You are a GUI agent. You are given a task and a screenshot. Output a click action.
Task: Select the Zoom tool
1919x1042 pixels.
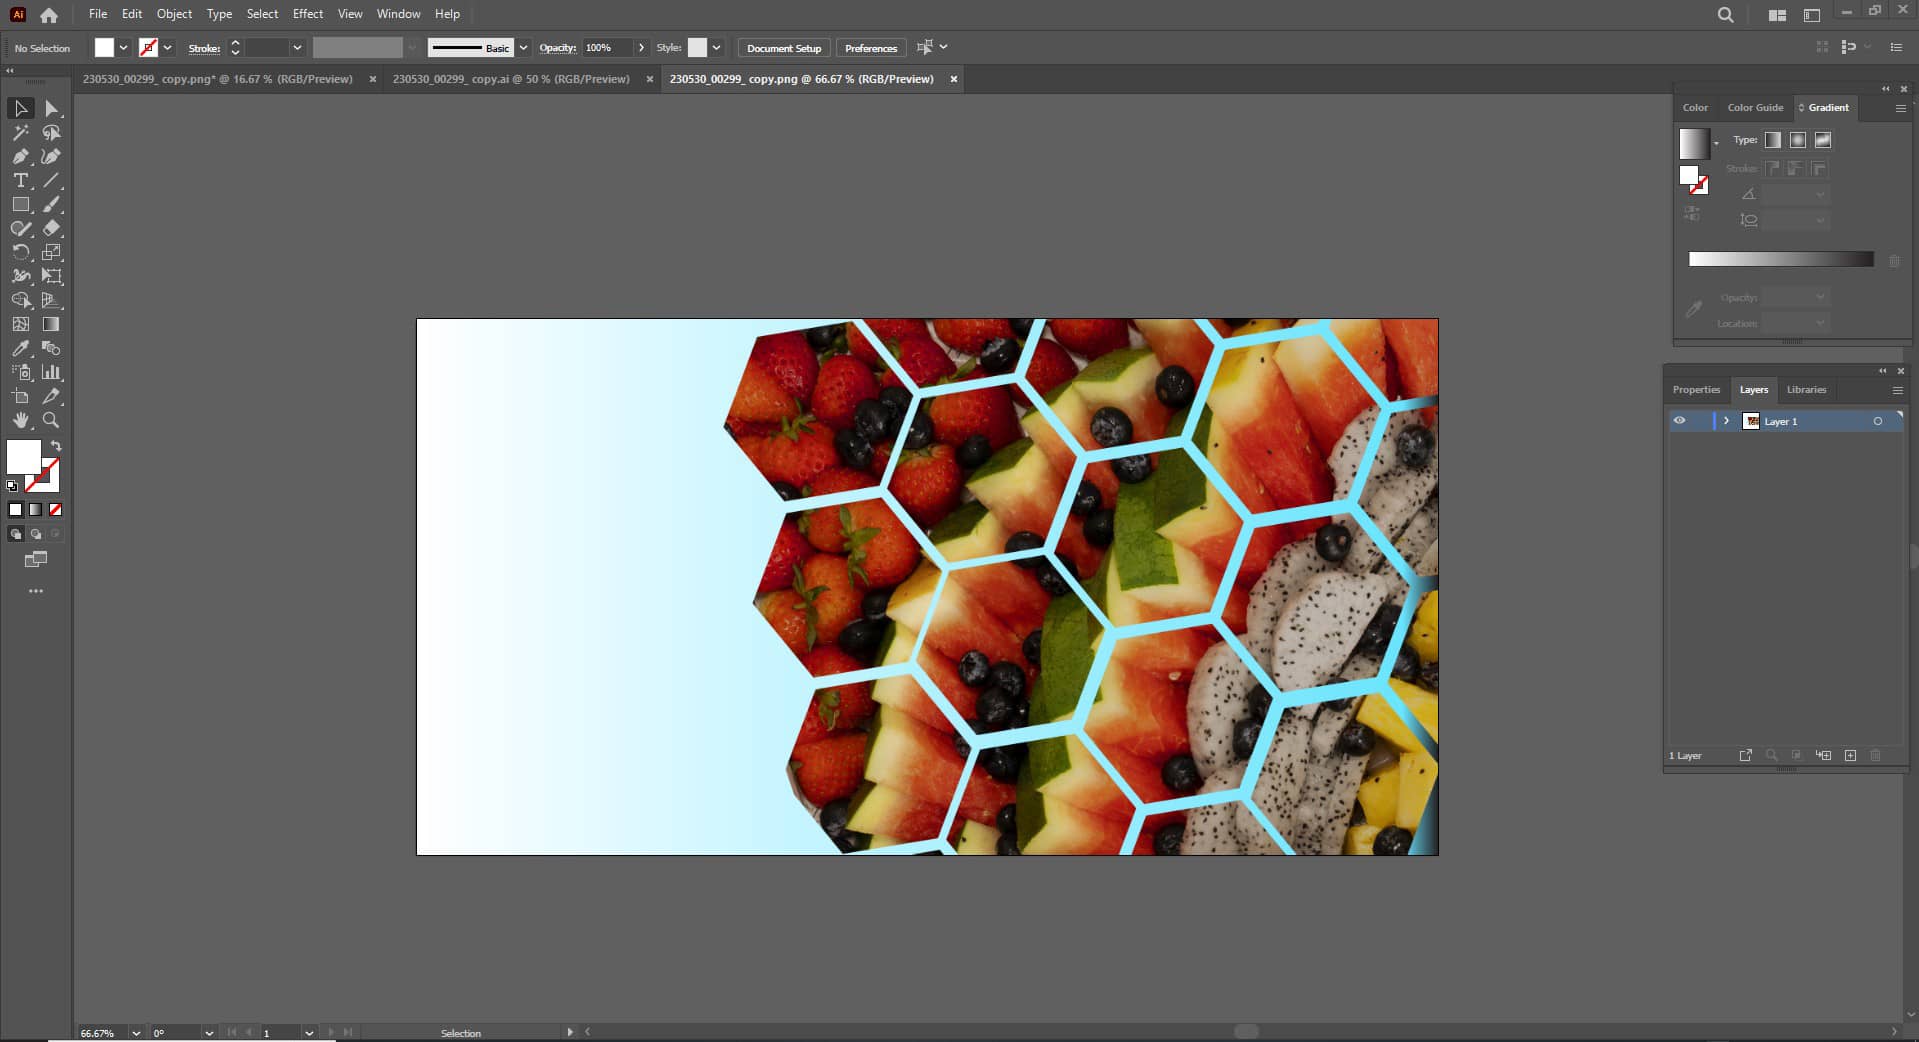51,420
